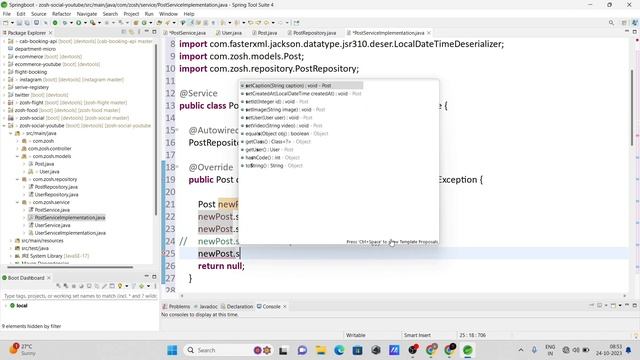
Task: Click the Open Perspective icon top right
Action: [x=624, y=23]
